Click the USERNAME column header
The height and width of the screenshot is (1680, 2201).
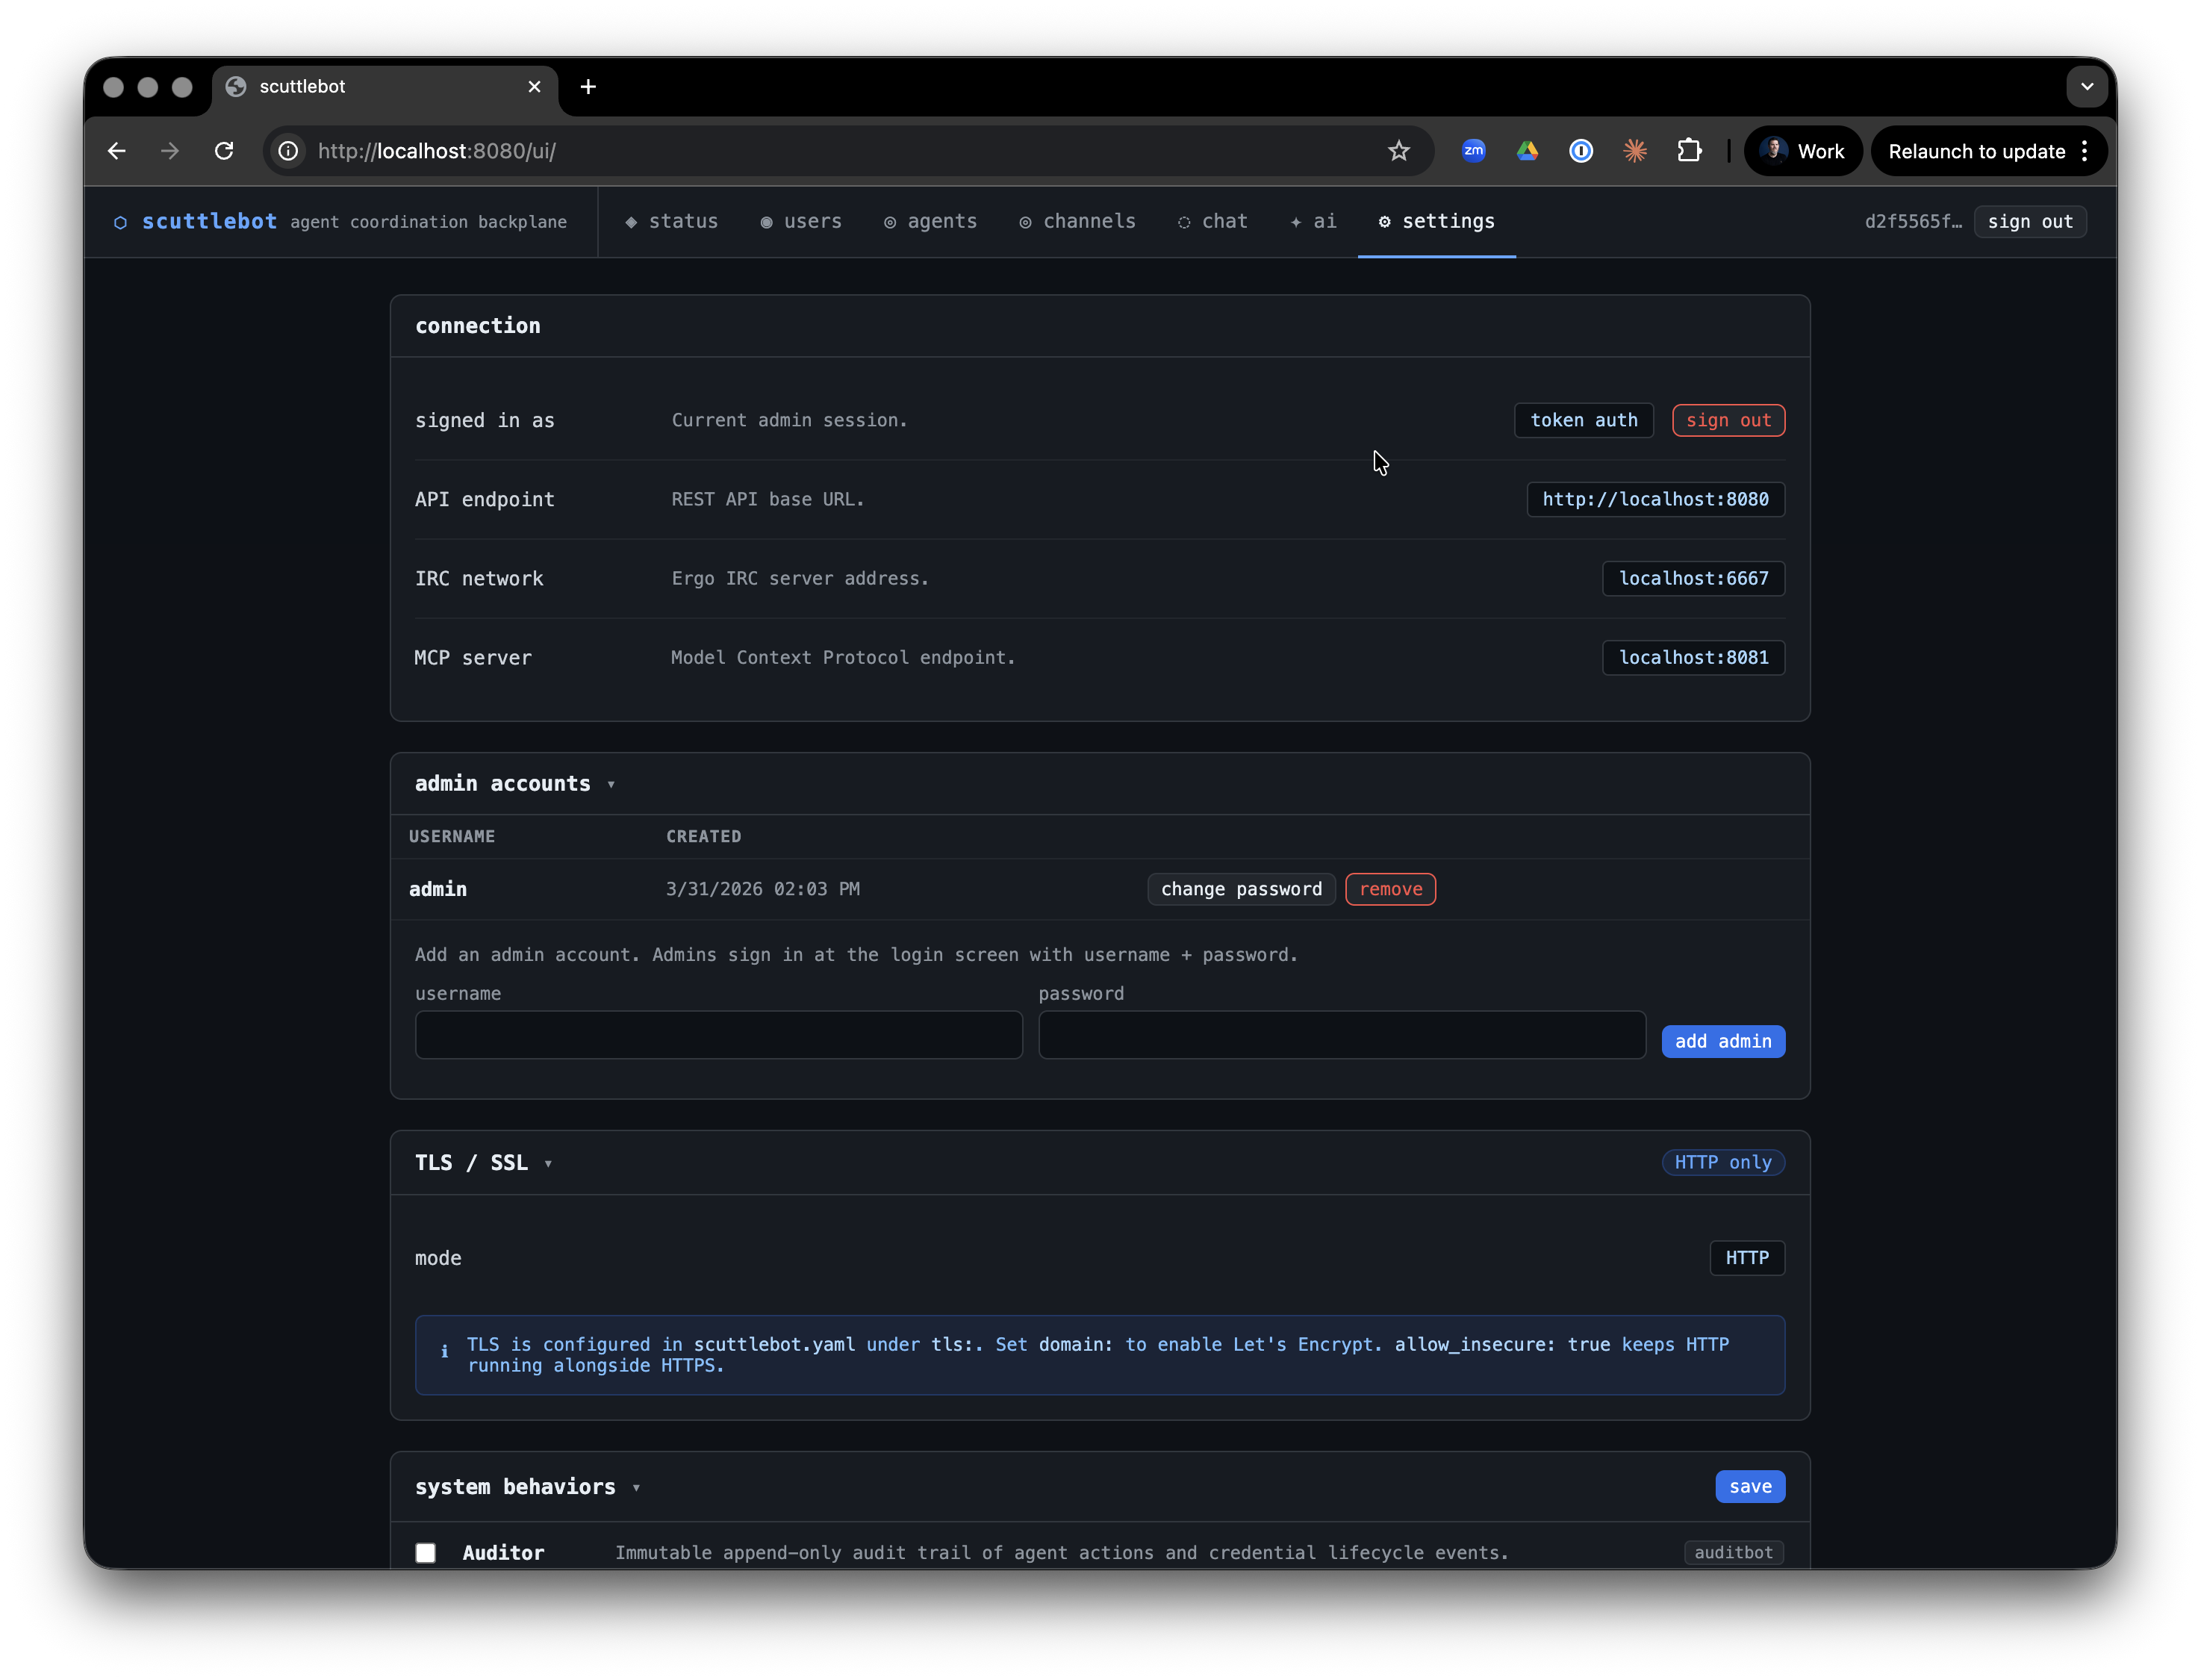tap(452, 836)
